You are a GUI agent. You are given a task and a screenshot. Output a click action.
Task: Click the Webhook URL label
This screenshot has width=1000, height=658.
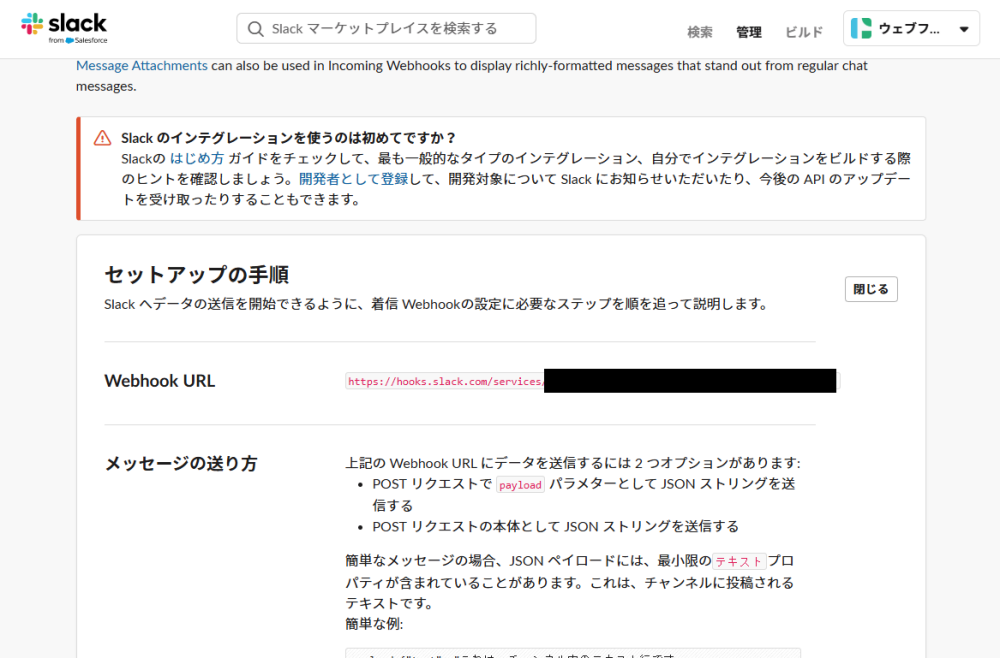[159, 381]
